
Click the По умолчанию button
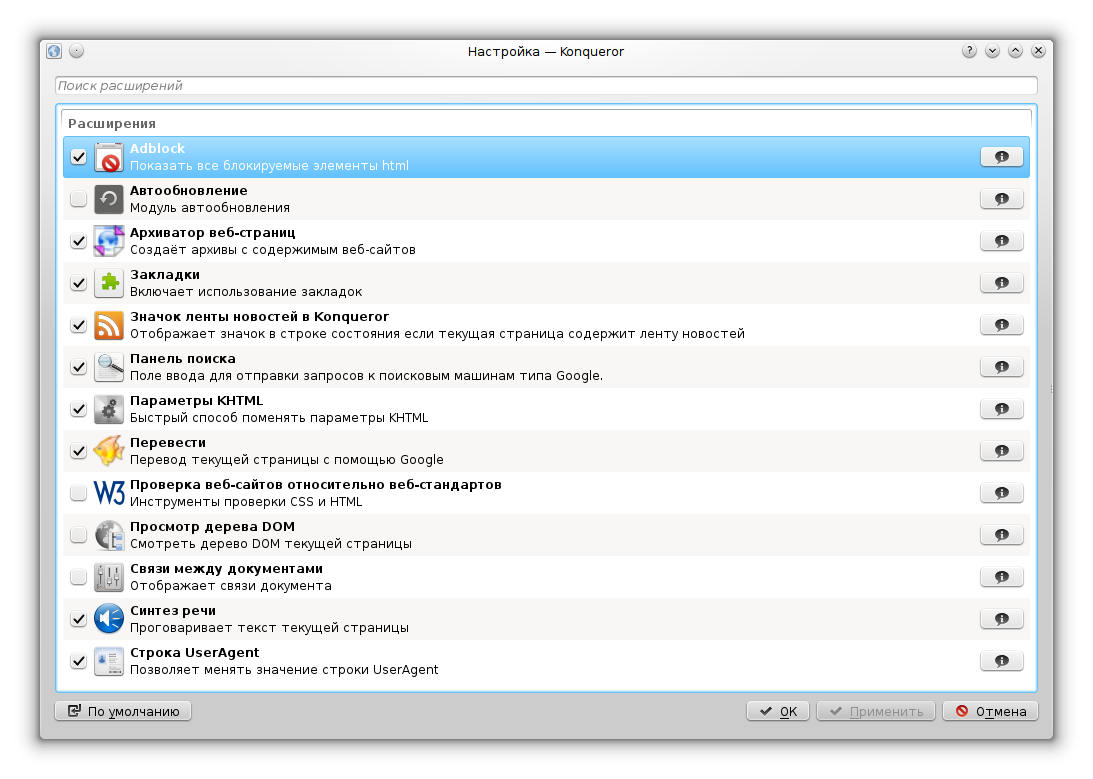[x=122, y=710]
